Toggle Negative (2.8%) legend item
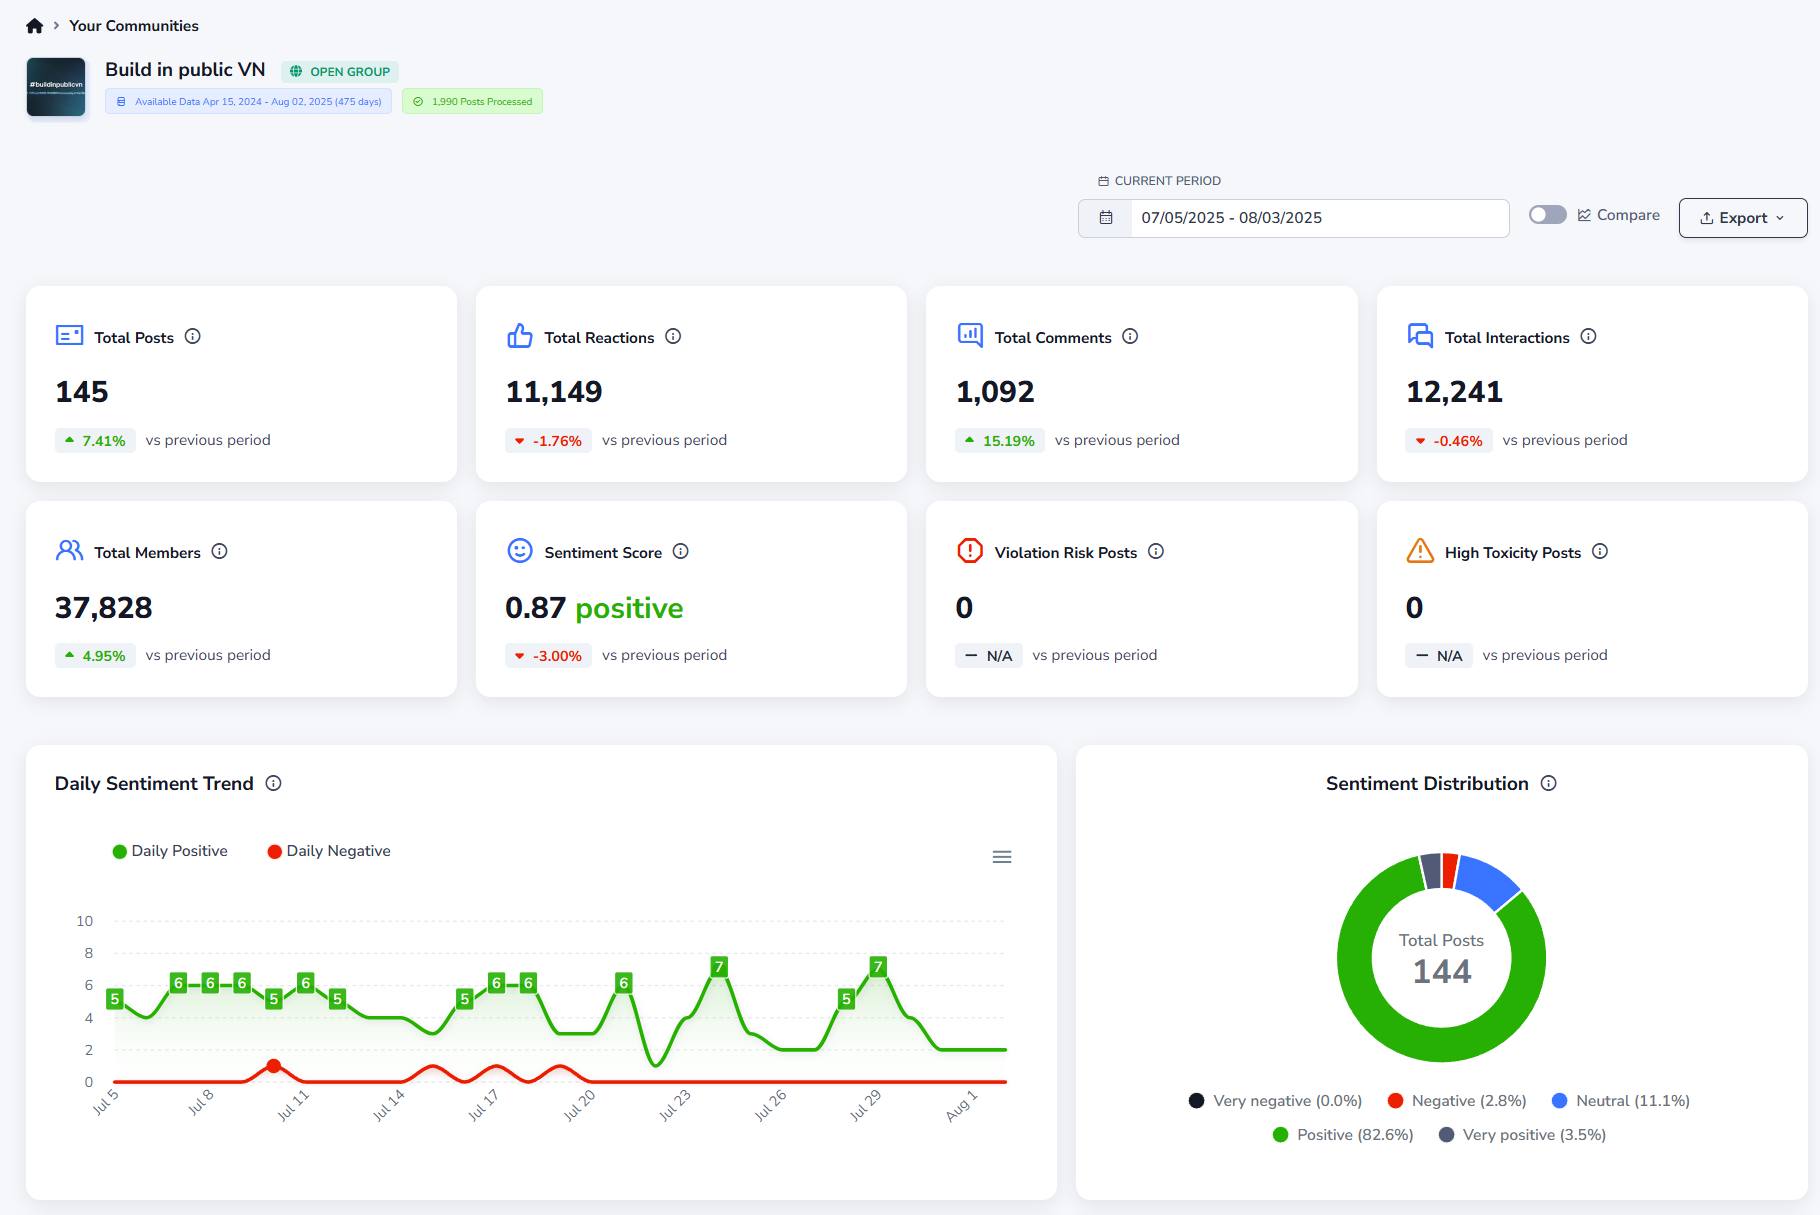Image resolution: width=1820 pixels, height=1215 pixels. point(1457,1101)
